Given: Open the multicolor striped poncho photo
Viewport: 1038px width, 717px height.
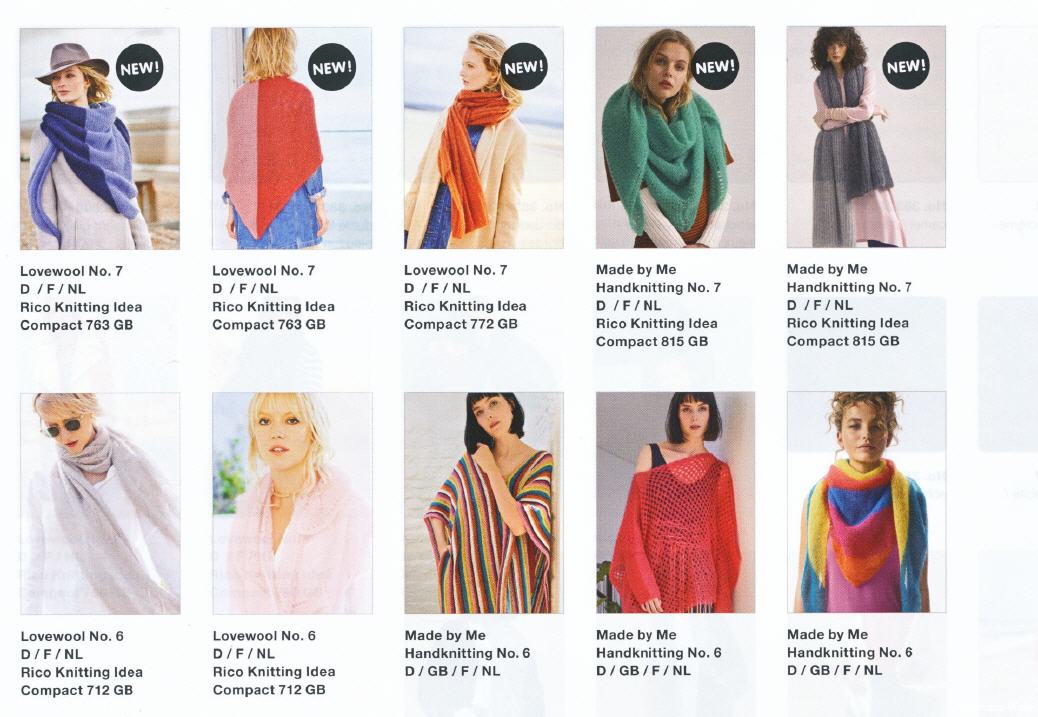Looking at the screenshot, I should [x=484, y=502].
